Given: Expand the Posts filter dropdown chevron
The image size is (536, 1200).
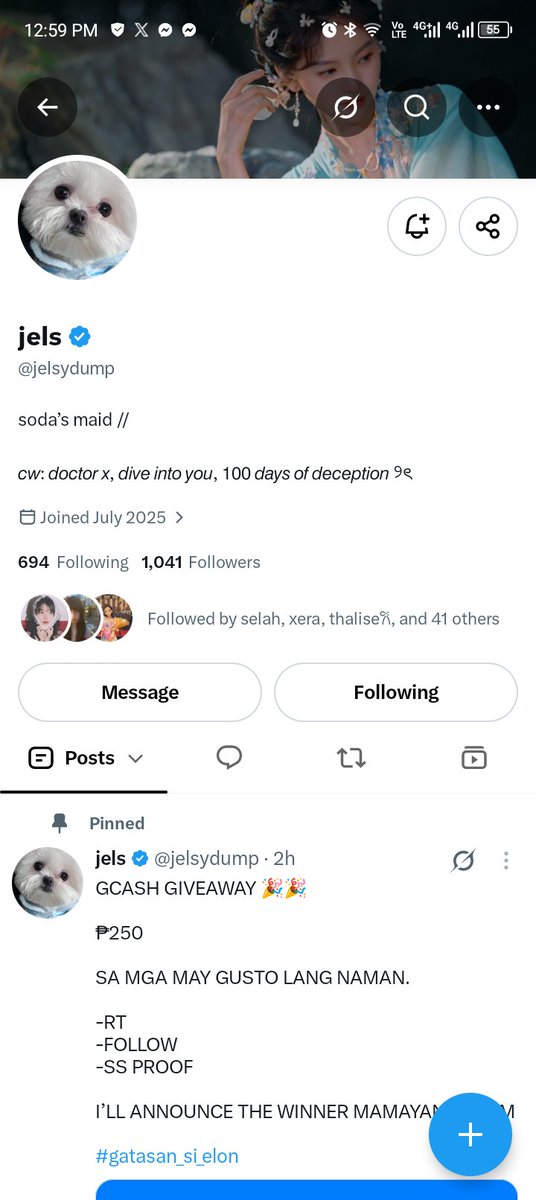Looking at the screenshot, I should pyautogui.click(x=136, y=758).
